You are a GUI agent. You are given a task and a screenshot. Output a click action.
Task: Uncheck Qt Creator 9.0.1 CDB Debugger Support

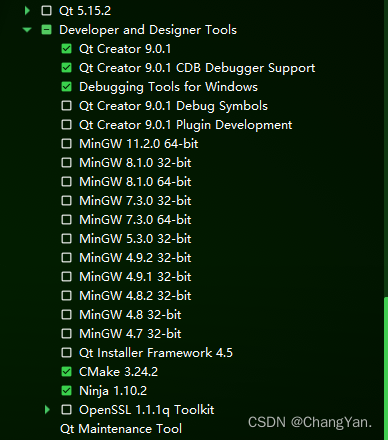[66, 68]
